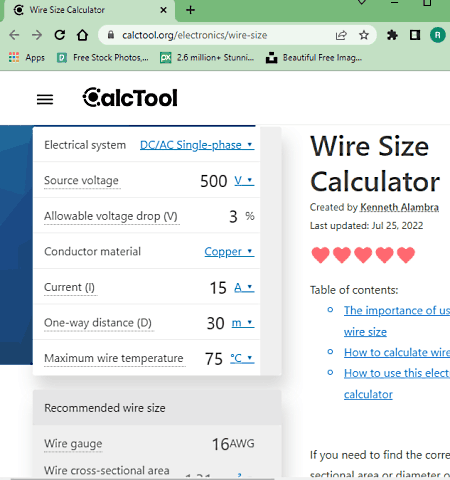Screen dimensions: 450x480
Task: Edit the One-way distance value 30
Action: point(215,323)
